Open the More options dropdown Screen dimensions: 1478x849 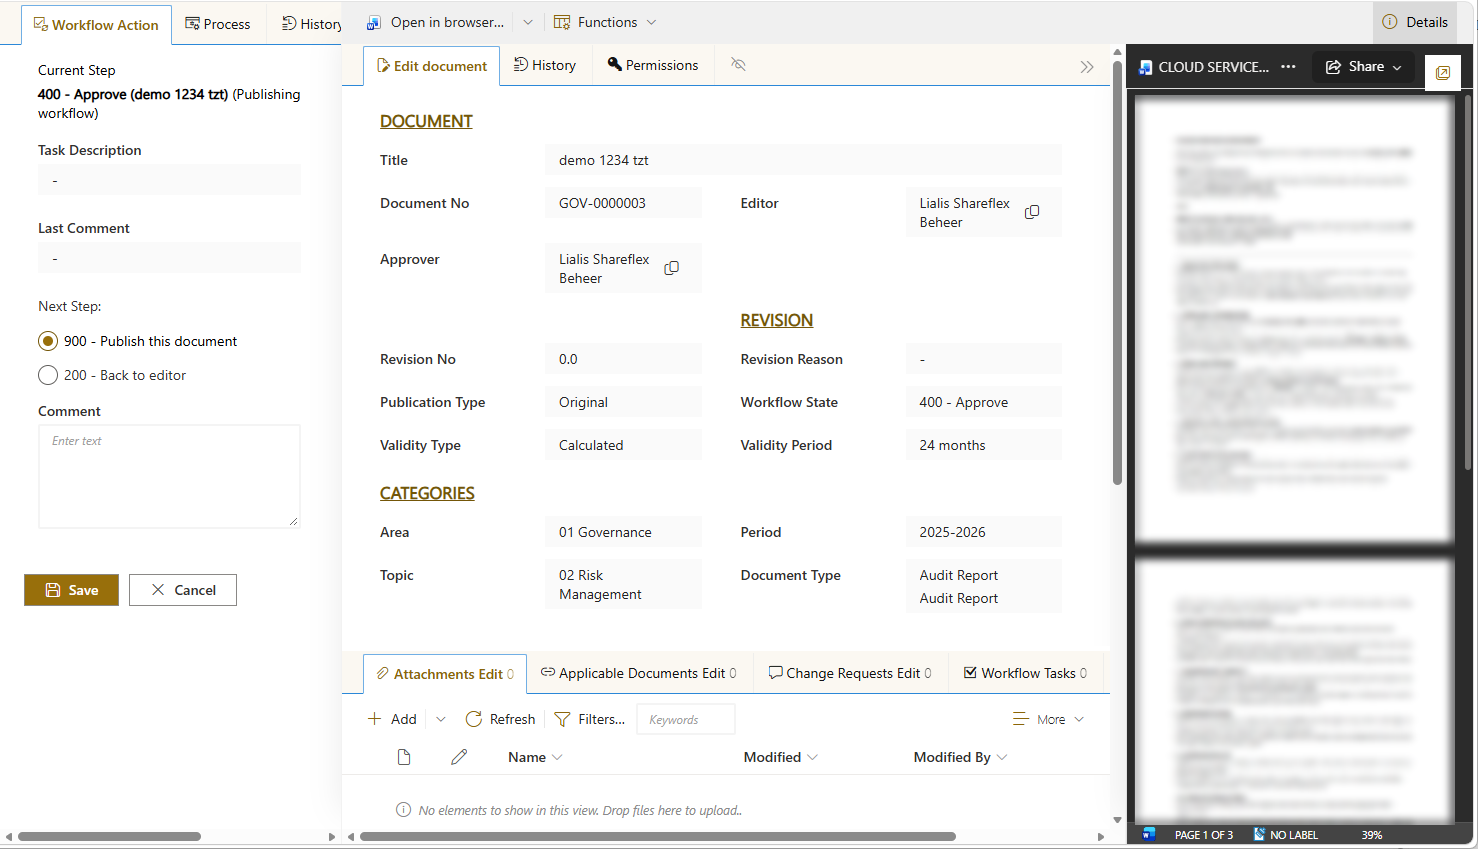coord(1048,719)
